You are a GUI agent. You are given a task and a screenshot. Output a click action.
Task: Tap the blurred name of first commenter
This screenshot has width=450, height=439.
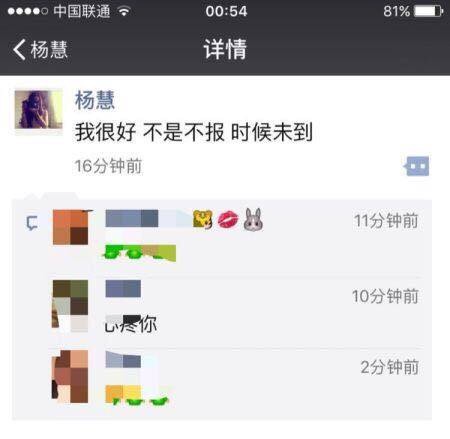coord(149,219)
